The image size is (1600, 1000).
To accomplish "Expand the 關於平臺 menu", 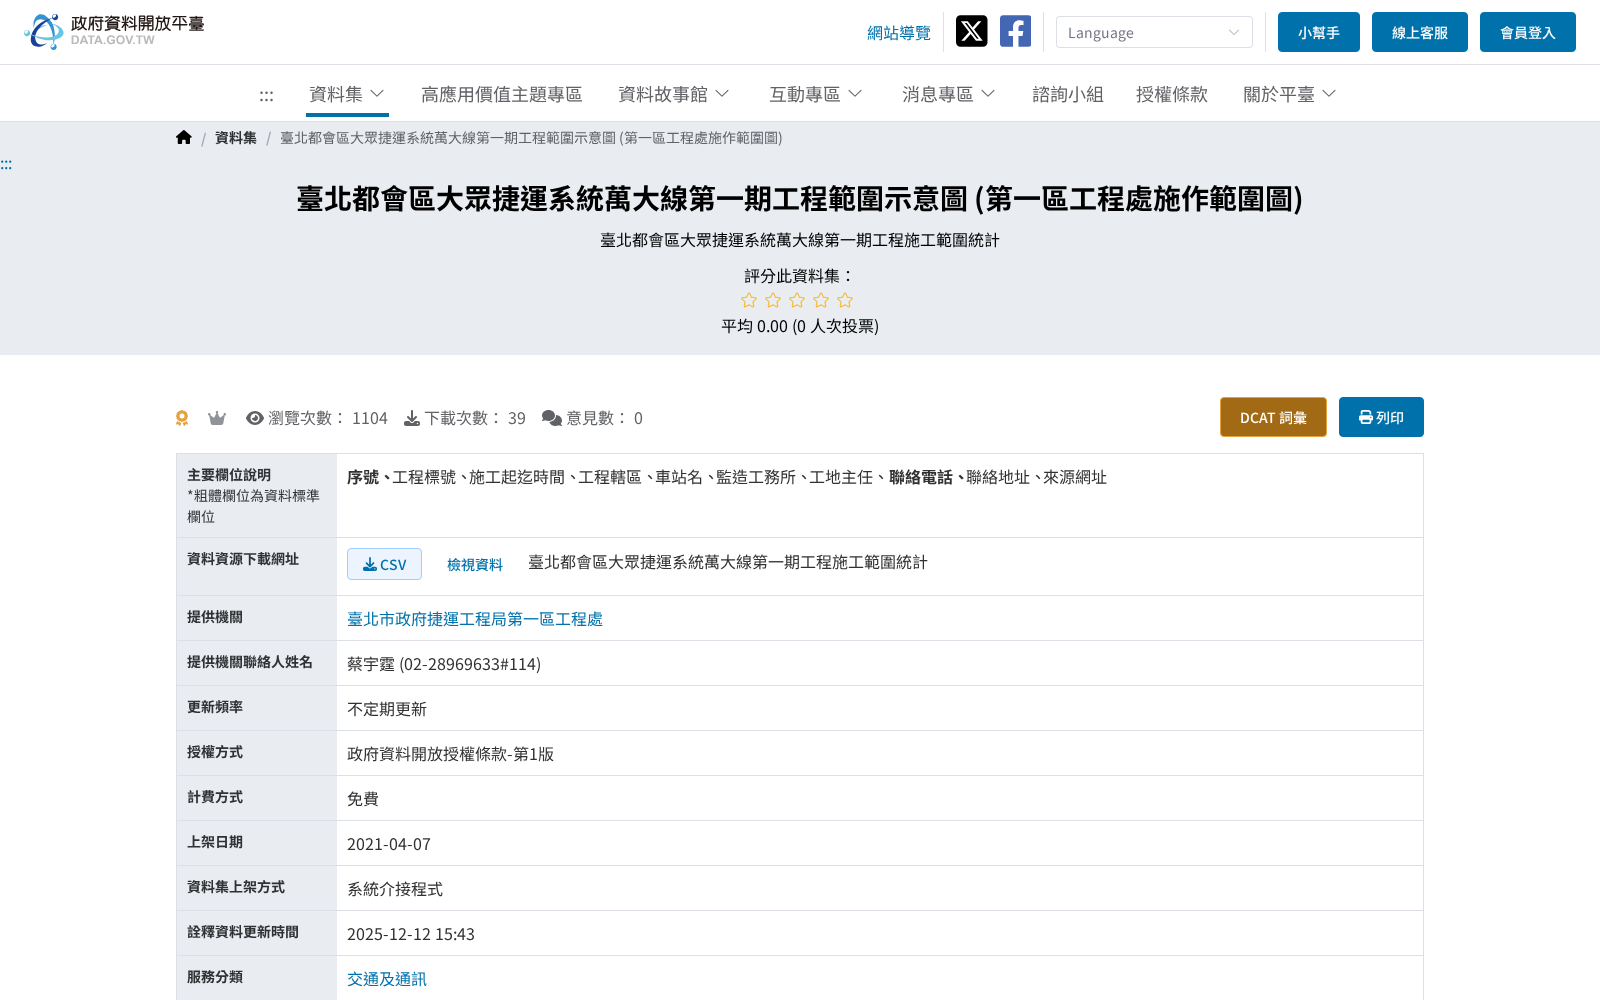I will 1290,94.
